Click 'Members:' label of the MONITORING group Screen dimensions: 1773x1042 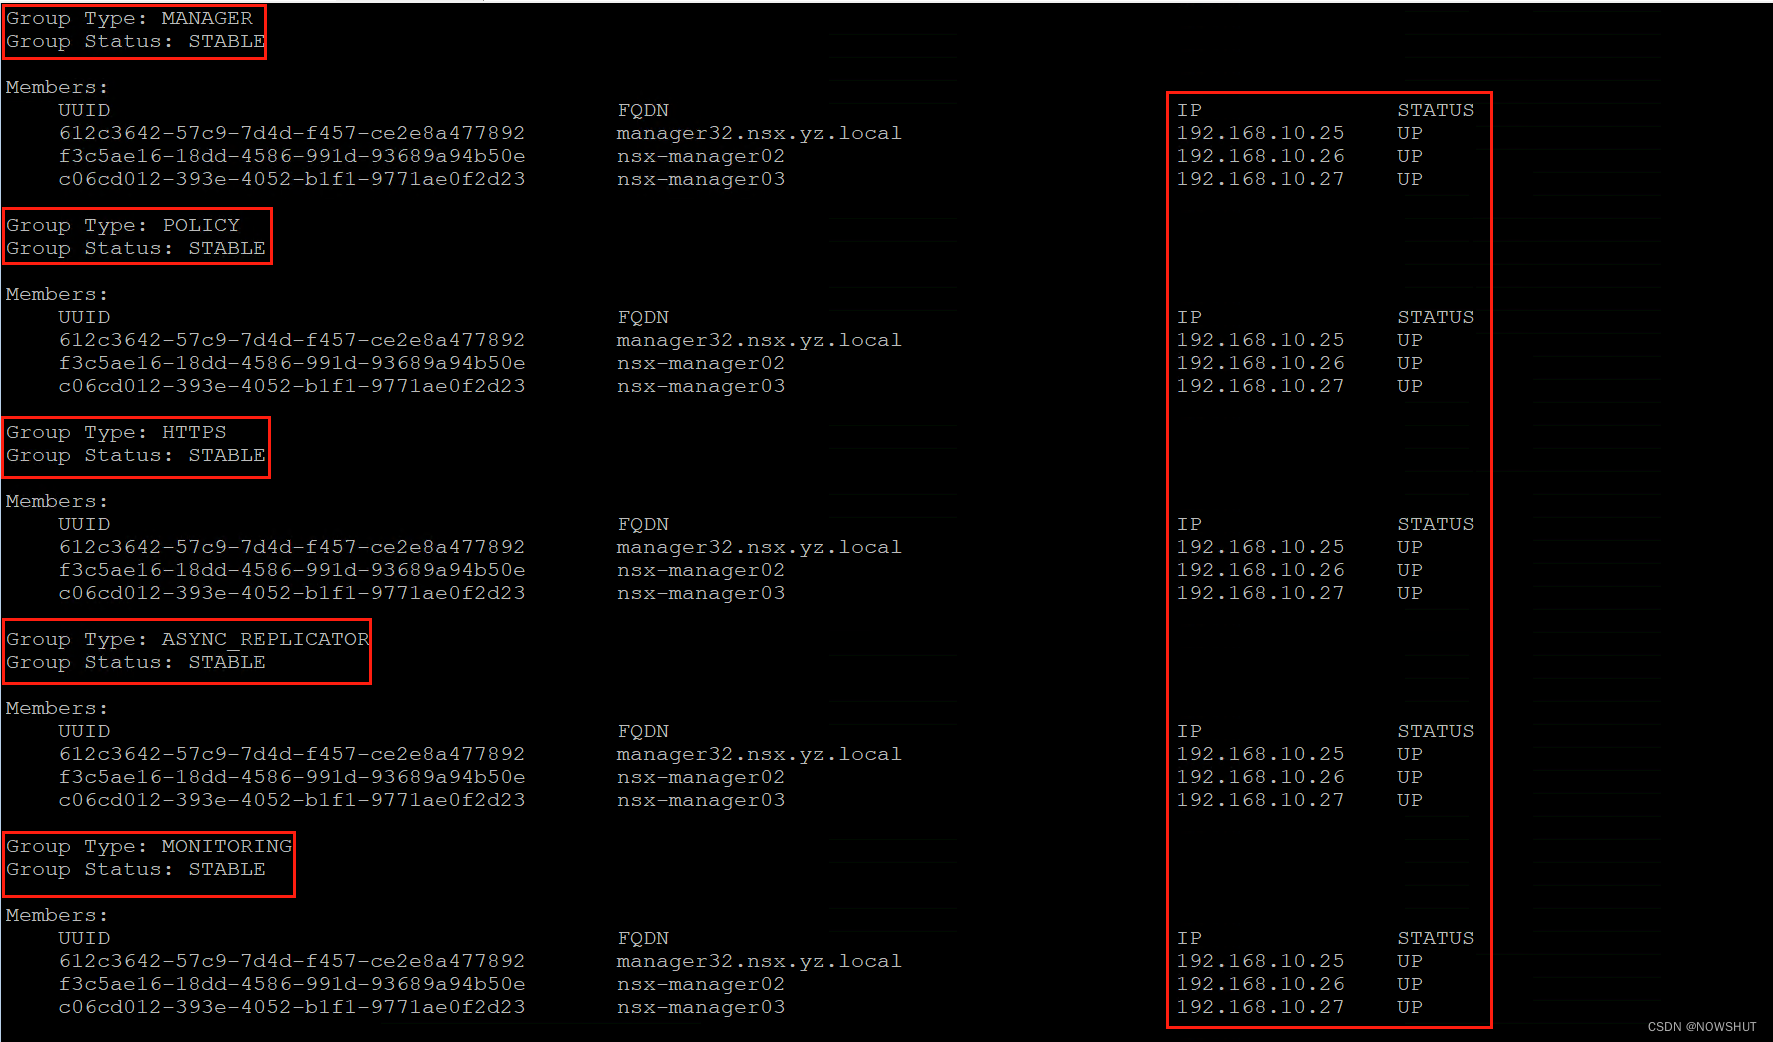pyautogui.click(x=57, y=915)
